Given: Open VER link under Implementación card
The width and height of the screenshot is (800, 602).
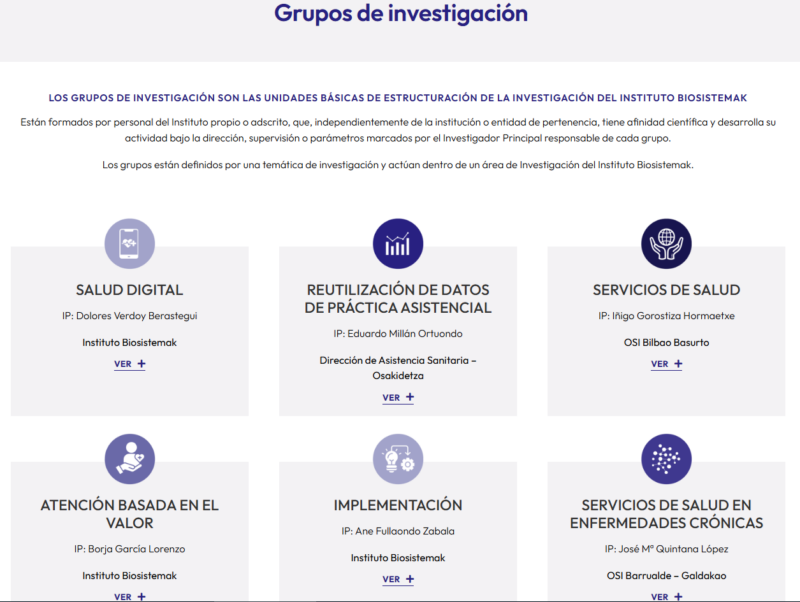Looking at the screenshot, I should point(398,580).
